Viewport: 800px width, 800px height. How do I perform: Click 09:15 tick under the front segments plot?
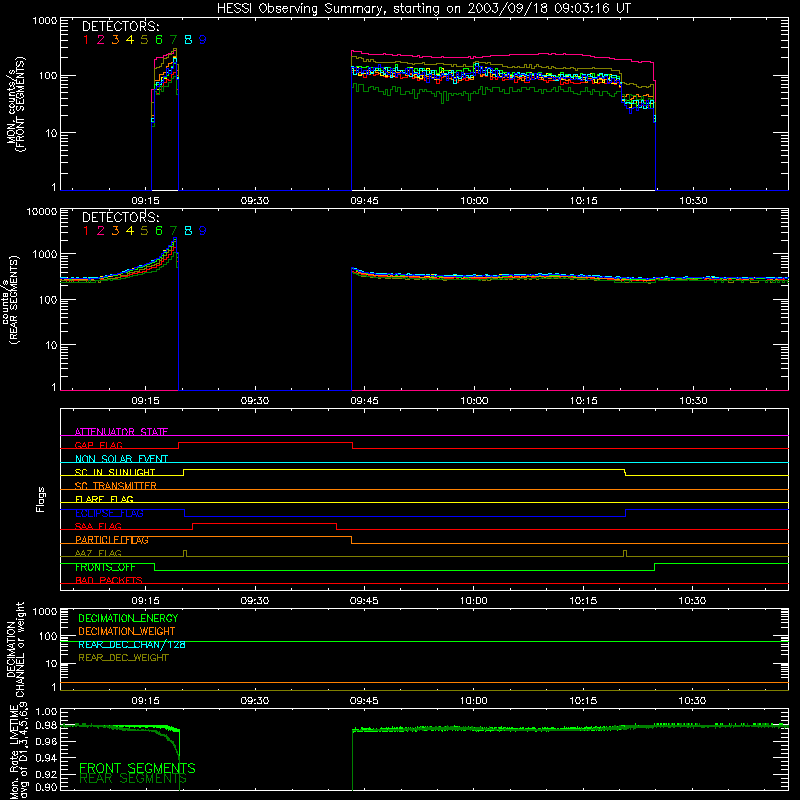[145, 201]
